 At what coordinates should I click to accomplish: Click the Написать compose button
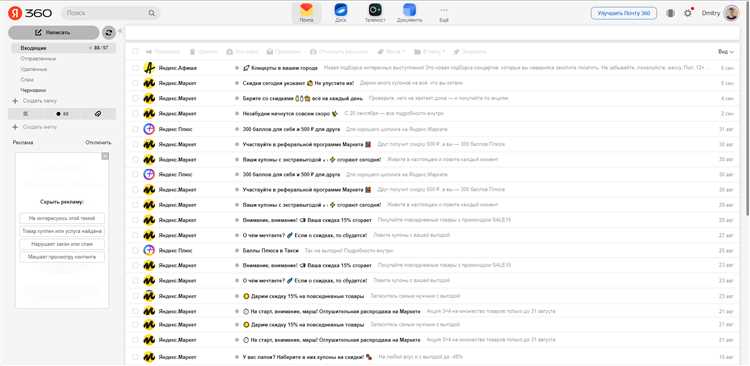(x=54, y=33)
